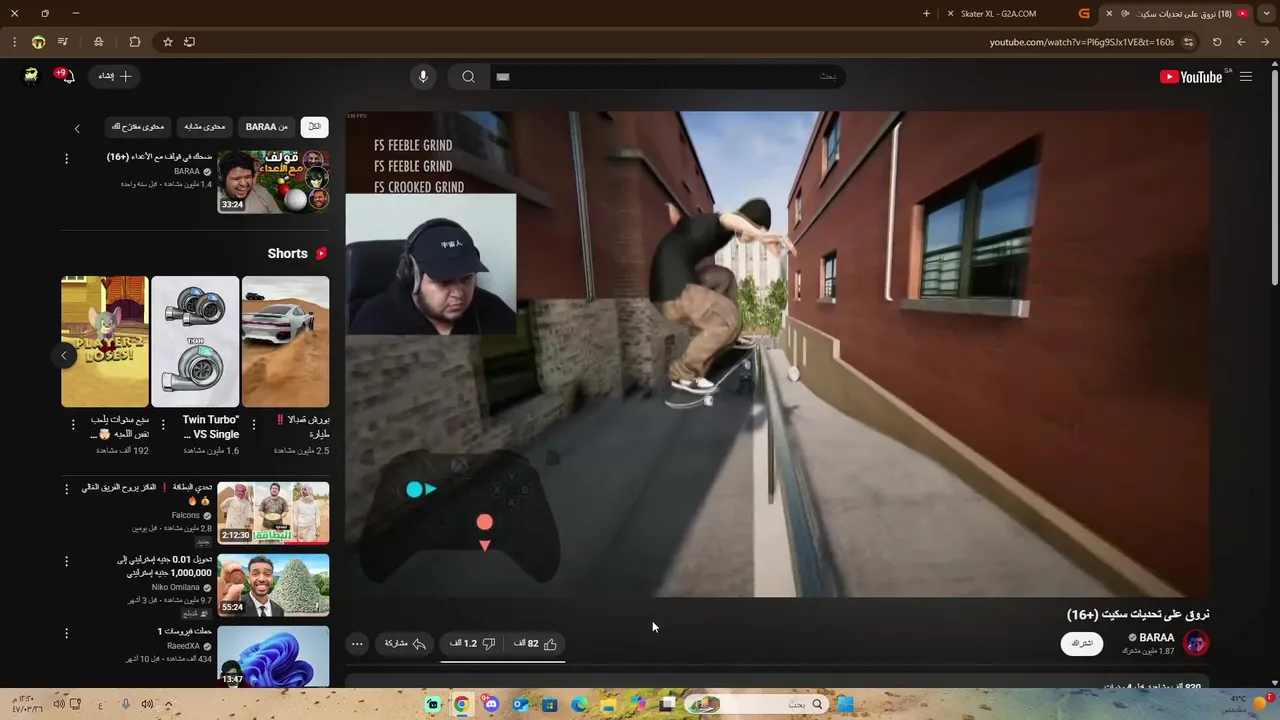The image size is (1280, 720).
Task: Click the Shorts section heading
Action: tap(288, 253)
